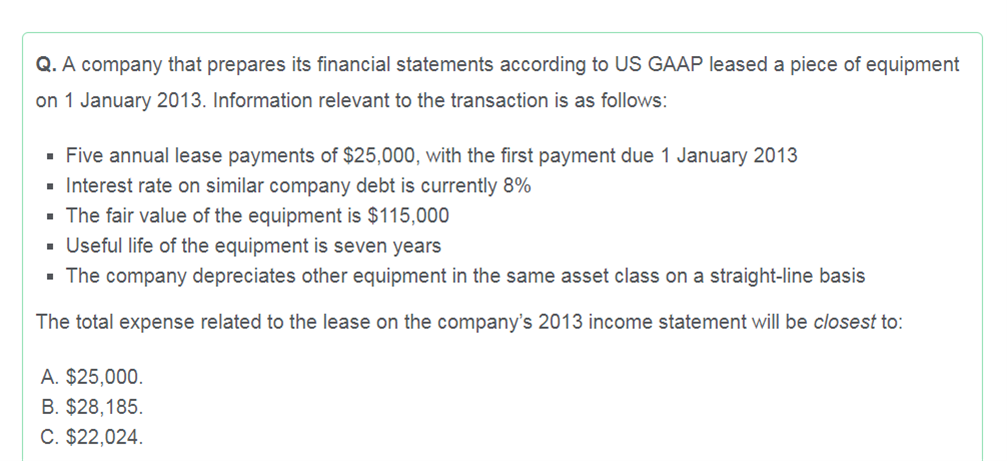Select answer option B. $28,185
Screen dimensions: 1007x461
[91, 407]
